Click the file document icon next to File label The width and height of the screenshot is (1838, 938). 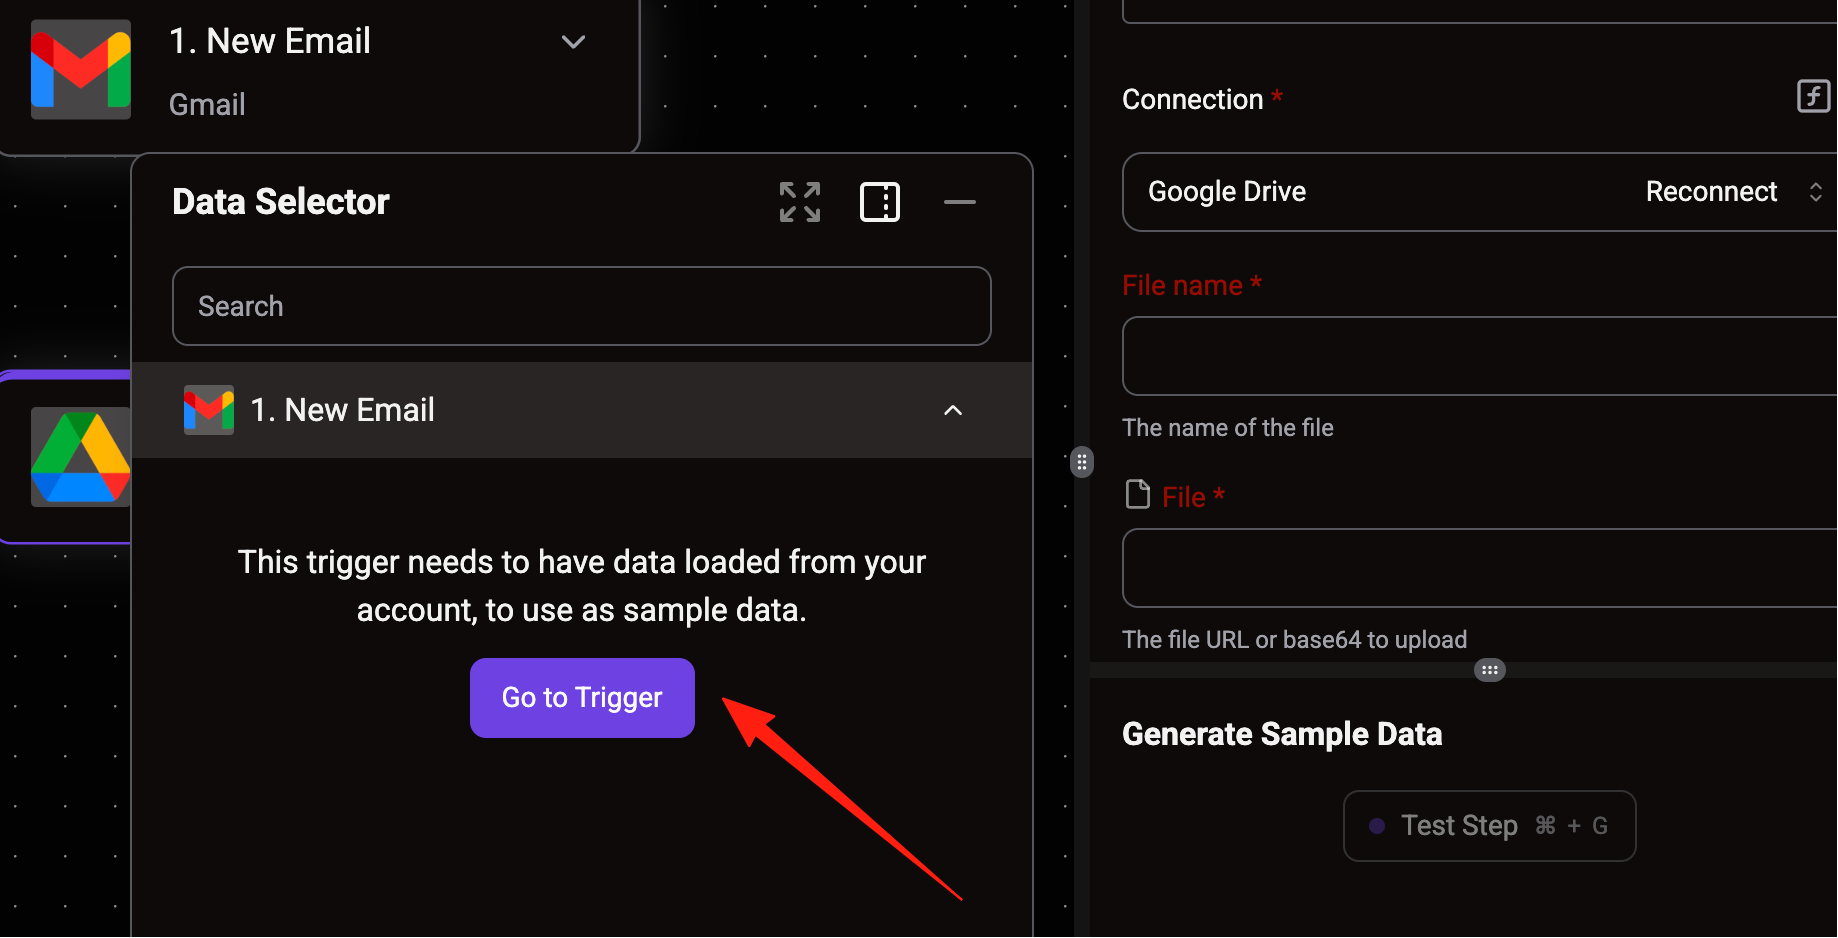pyautogui.click(x=1138, y=494)
